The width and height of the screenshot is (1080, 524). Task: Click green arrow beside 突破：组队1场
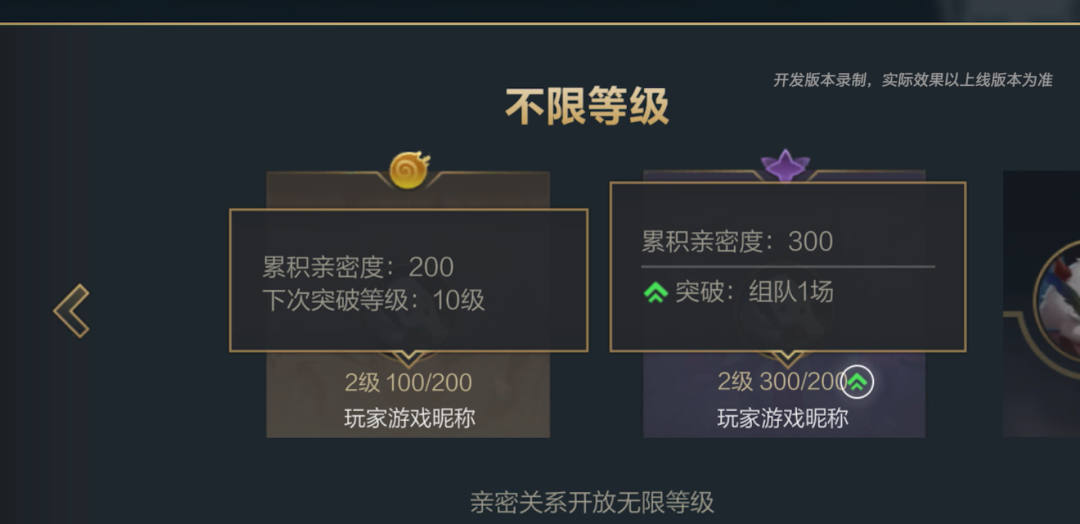[x=656, y=292]
